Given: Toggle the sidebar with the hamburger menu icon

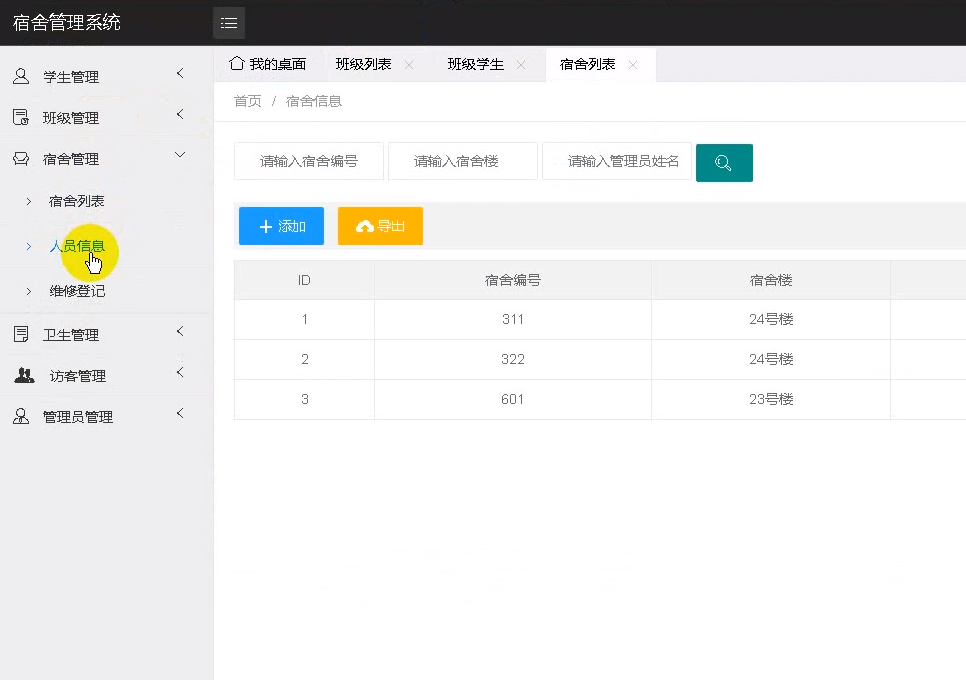Looking at the screenshot, I should pyautogui.click(x=229, y=23).
